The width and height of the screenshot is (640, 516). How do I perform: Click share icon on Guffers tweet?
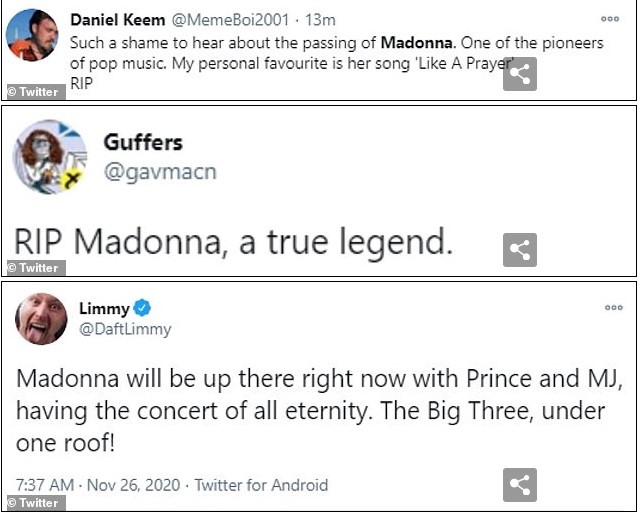tap(519, 250)
